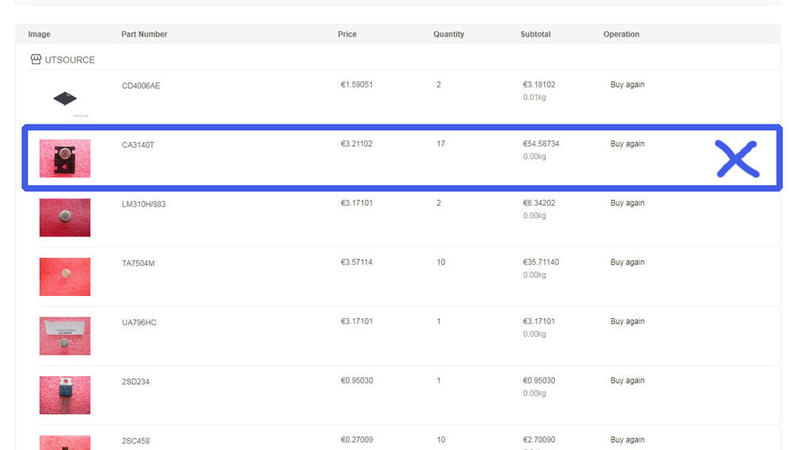Viewport: 800px width, 450px height.
Task: Click the Price column header
Action: click(347, 34)
